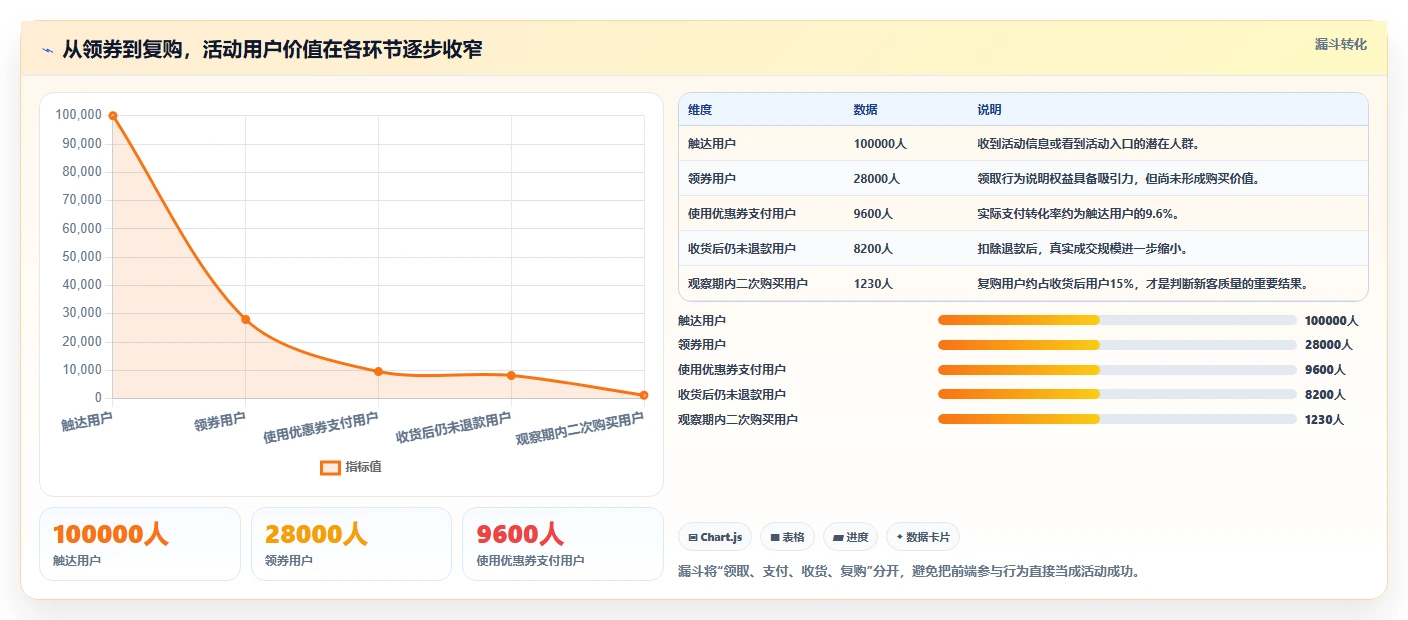The width and height of the screenshot is (1408, 620).
Task: Click the 触达用户 x-axis label
Action: [x=87, y=421]
